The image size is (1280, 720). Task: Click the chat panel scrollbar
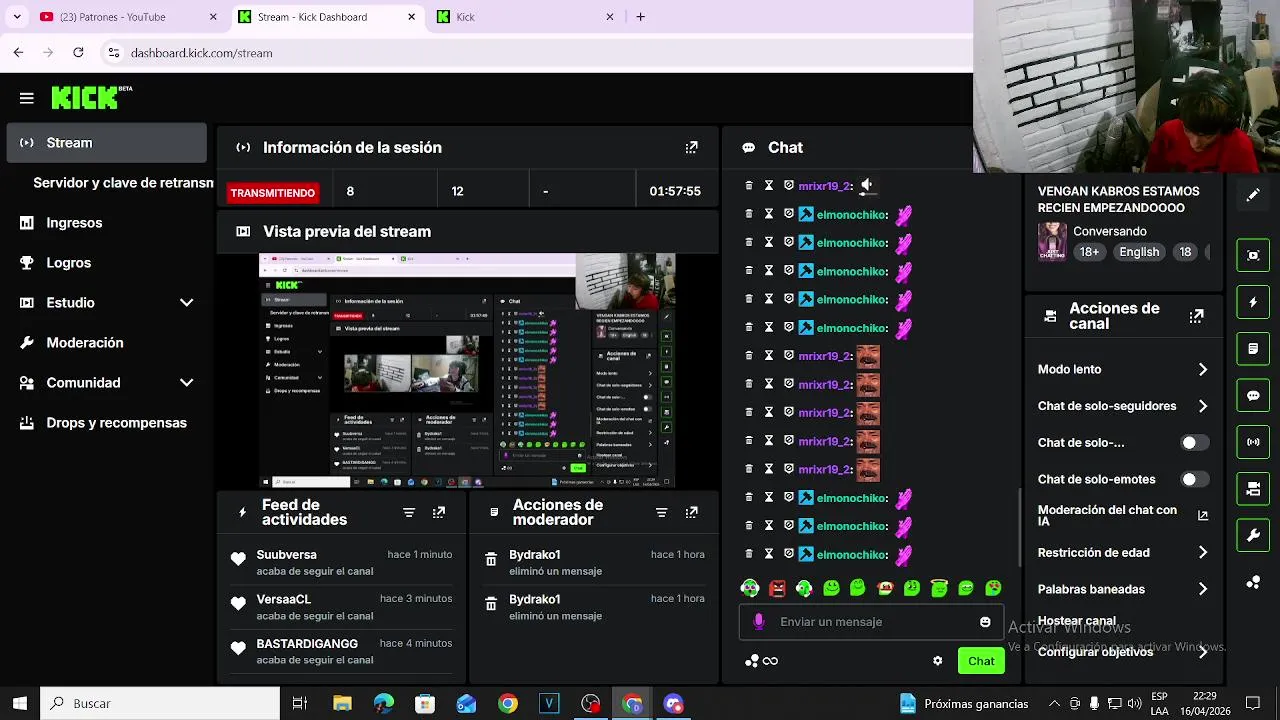click(1020, 528)
